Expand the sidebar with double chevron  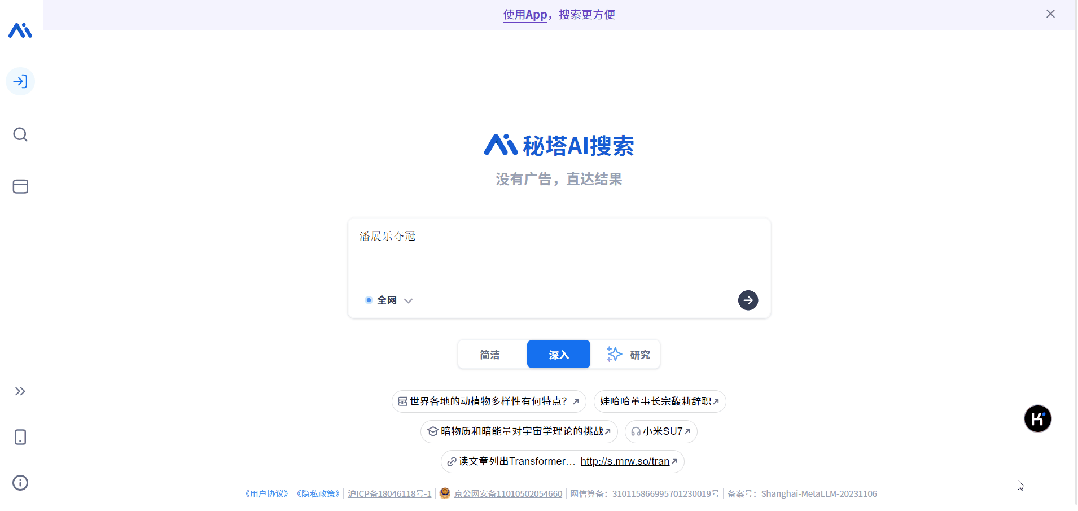(21, 391)
